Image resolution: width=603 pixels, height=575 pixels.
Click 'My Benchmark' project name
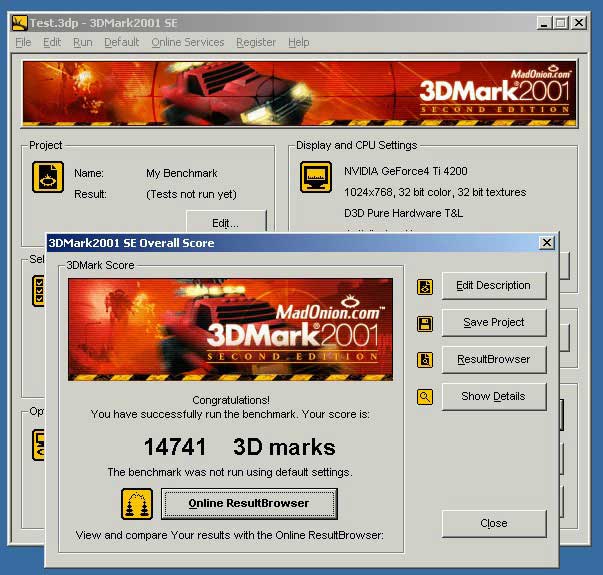click(182, 173)
